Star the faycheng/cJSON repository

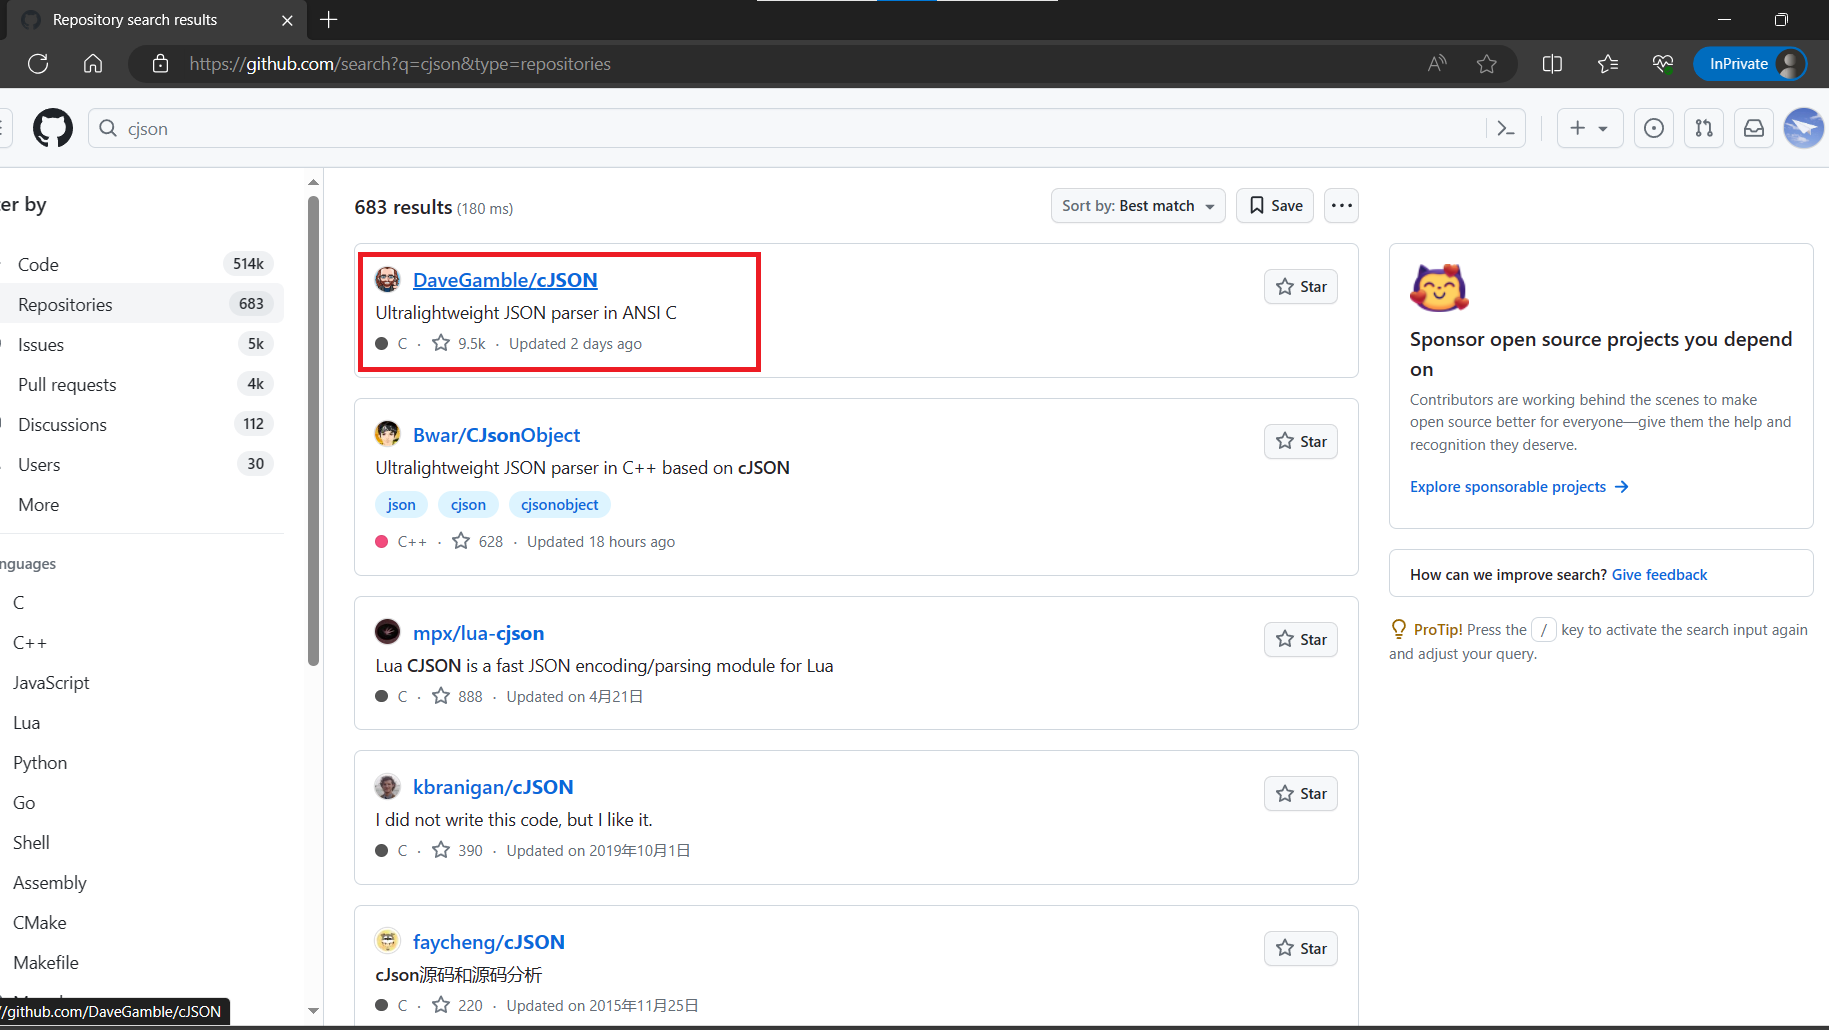1300,949
